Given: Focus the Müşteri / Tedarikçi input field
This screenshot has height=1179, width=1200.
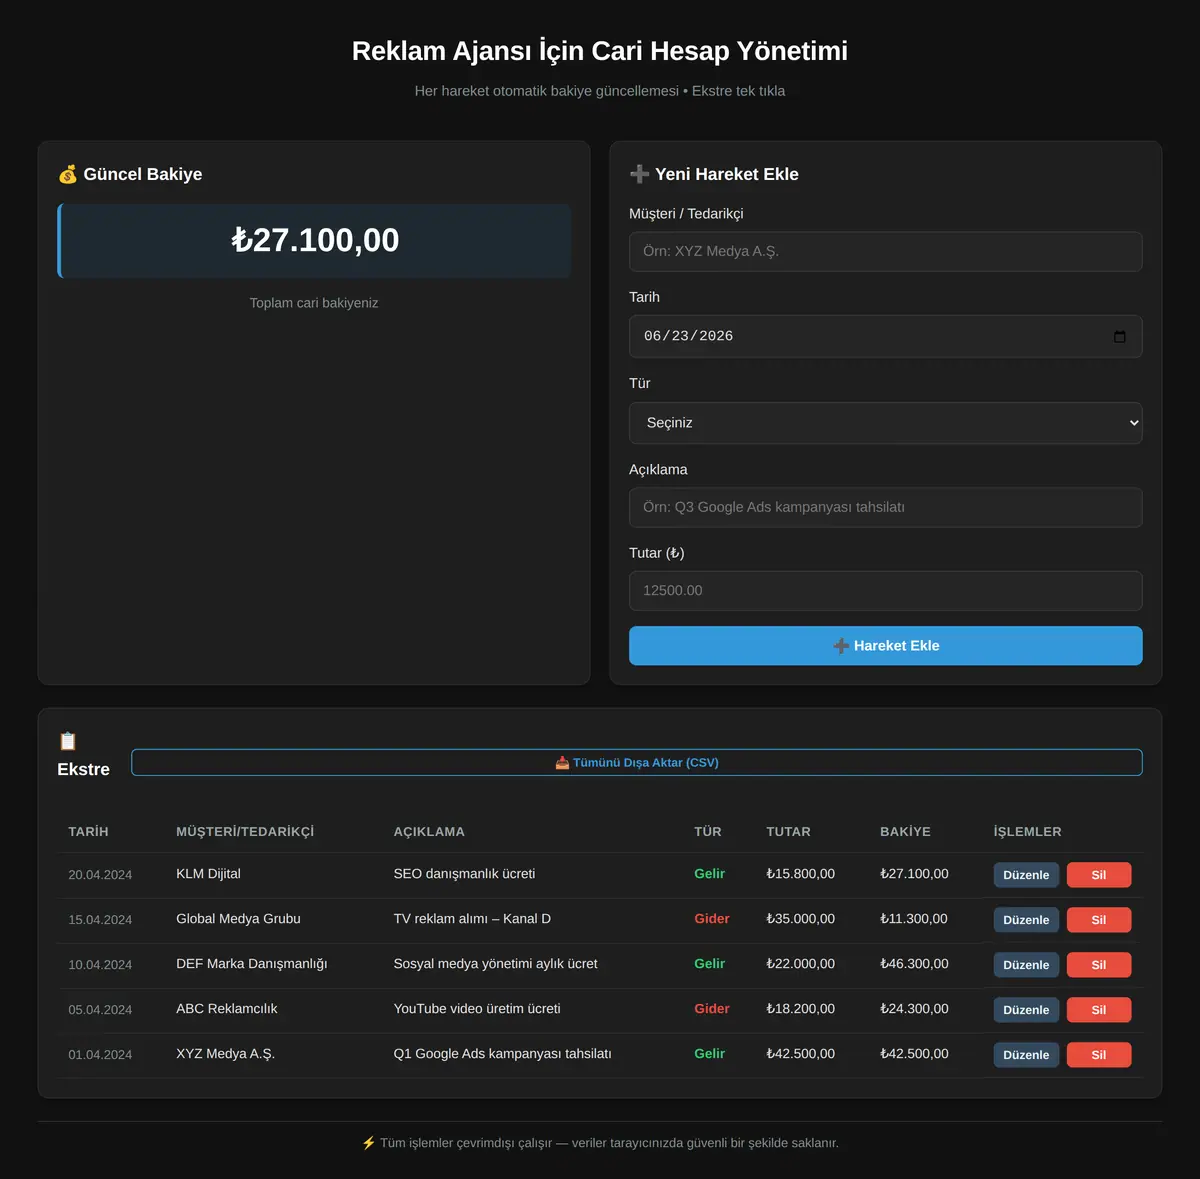Looking at the screenshot, I should (x=886, y=252).
